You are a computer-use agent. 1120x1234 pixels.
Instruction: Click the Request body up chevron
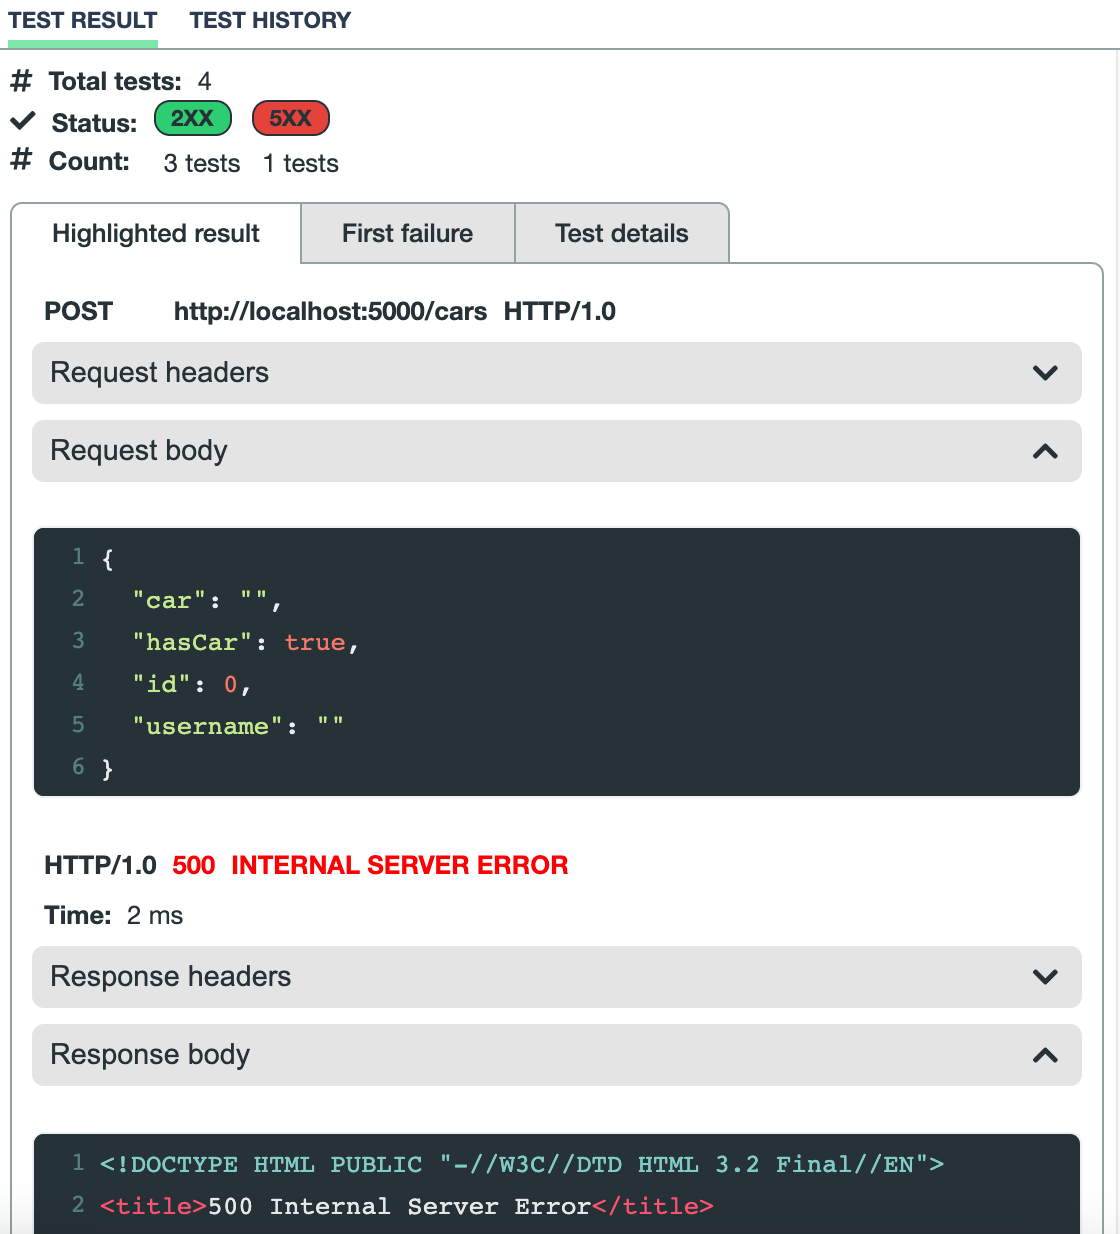point(1045,452)
